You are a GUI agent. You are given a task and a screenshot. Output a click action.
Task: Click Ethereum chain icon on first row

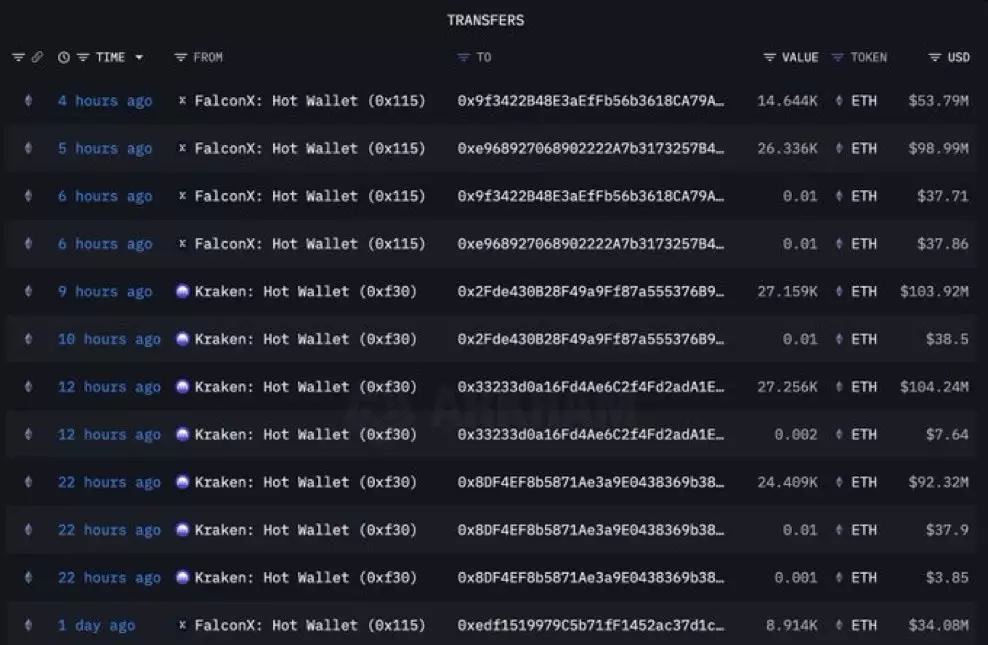coord(28,101)
